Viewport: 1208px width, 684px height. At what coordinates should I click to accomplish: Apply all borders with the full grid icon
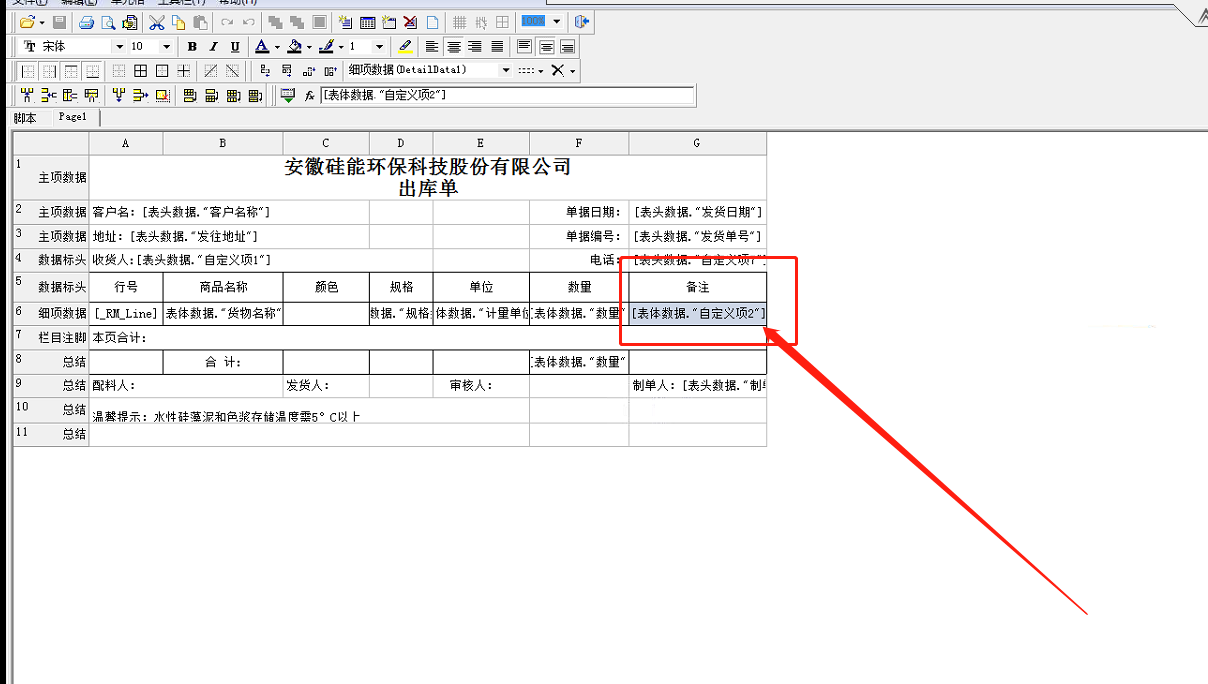pos(140,71)
